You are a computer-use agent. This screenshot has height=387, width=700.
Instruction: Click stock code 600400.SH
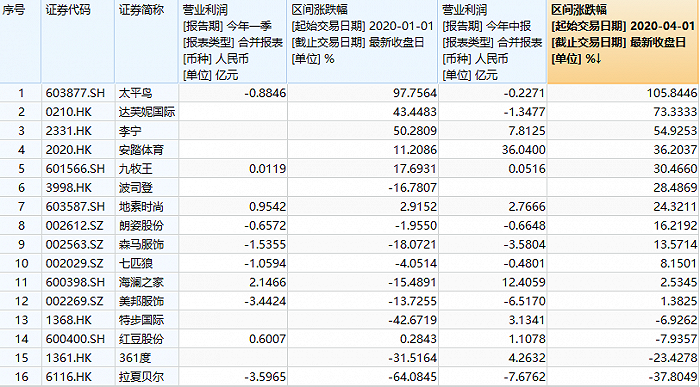click(x=75, y=339)
